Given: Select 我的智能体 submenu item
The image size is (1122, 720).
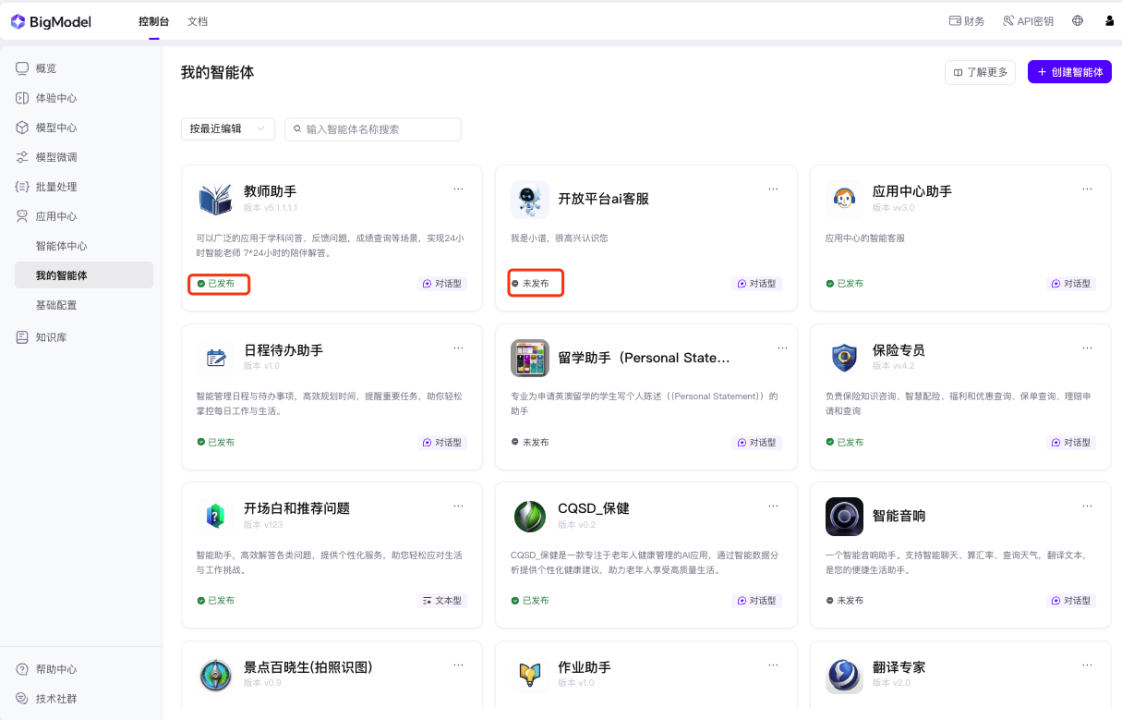Looking at the screenshot, I should (84, 276).
